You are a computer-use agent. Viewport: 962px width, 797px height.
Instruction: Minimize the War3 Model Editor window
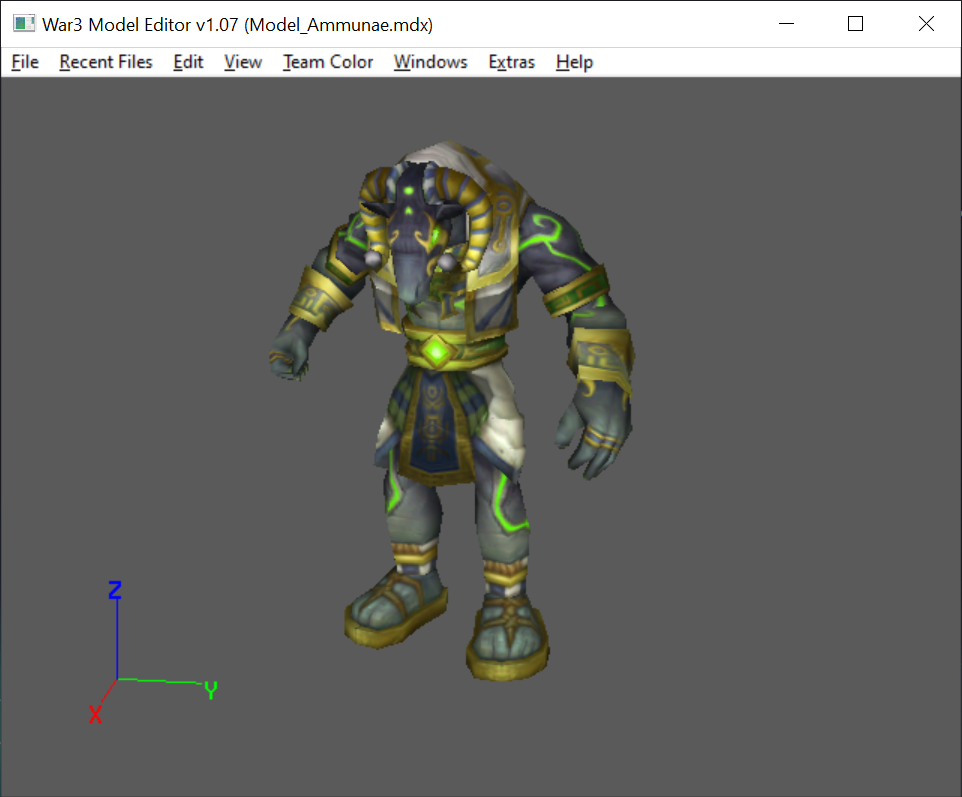pos(787,24)
